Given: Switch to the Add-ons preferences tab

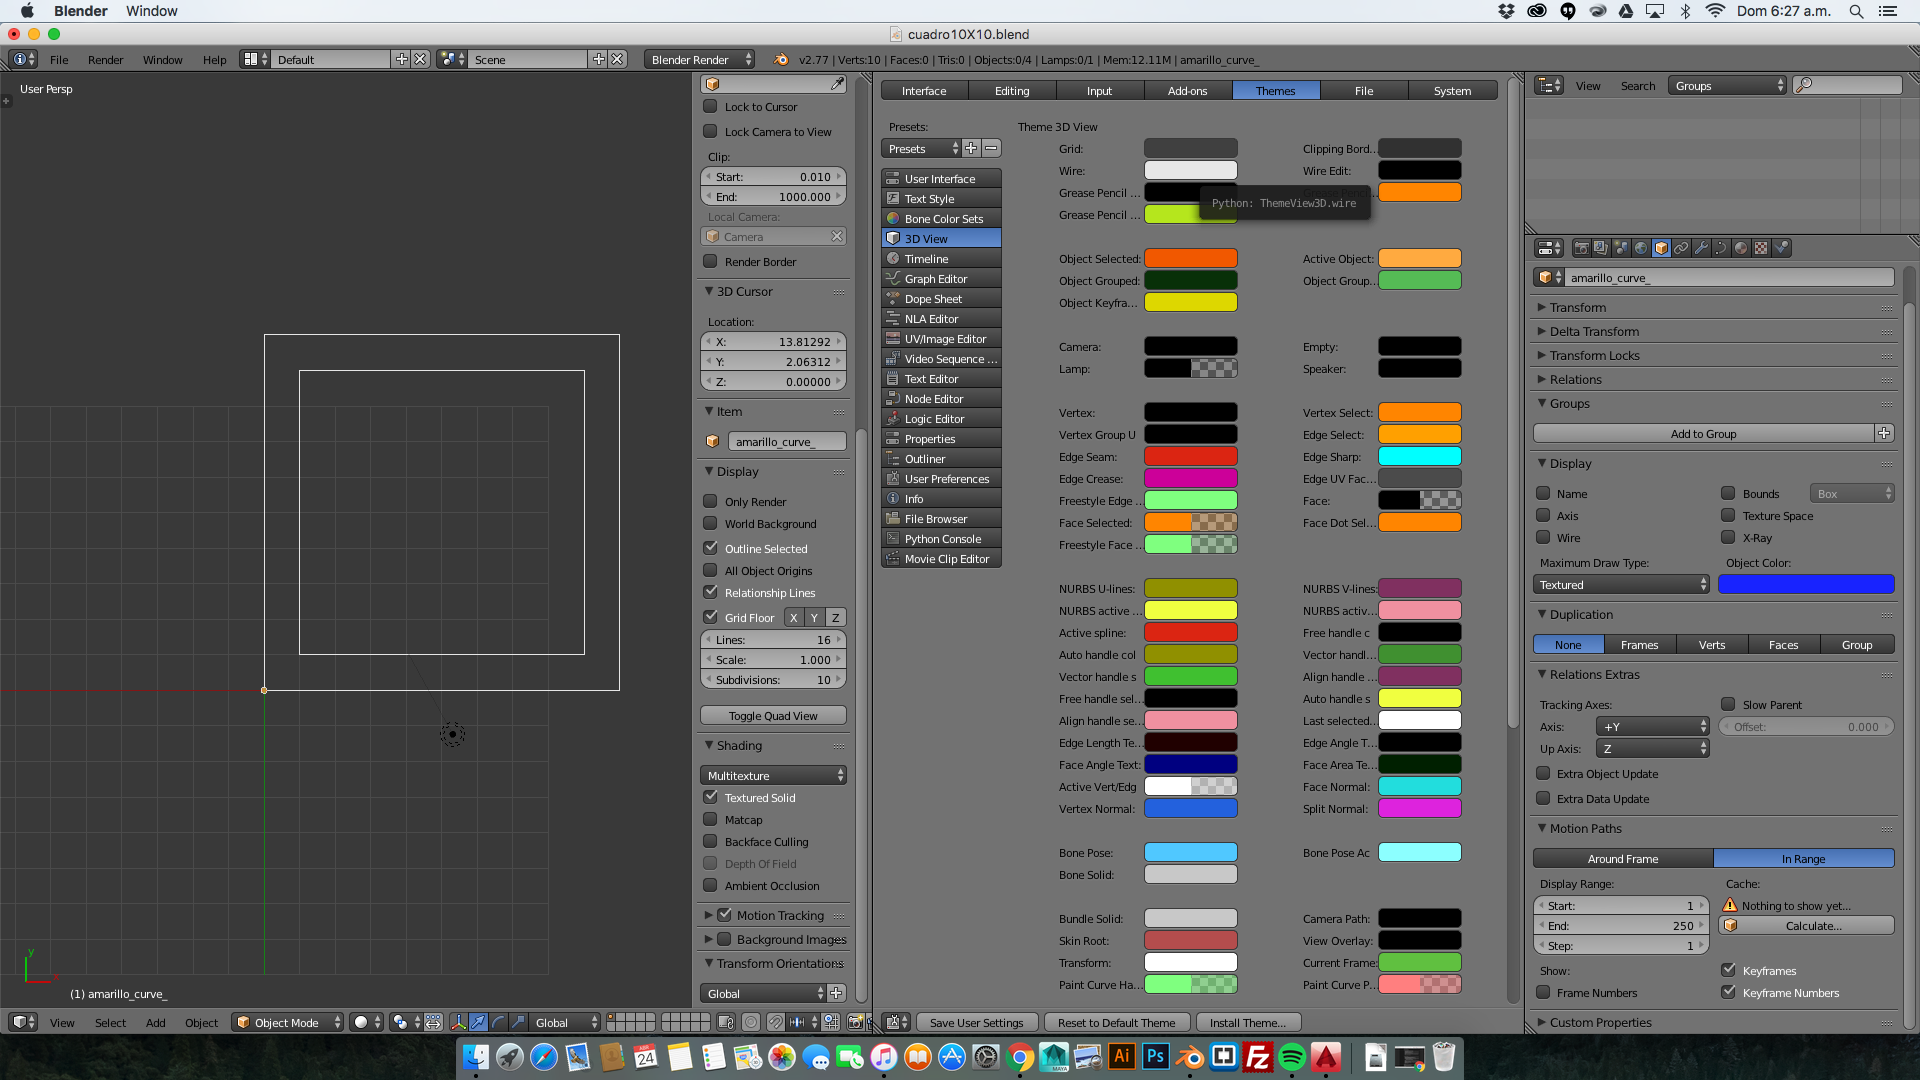Looking at the screenshot, I should [1187, 90].
